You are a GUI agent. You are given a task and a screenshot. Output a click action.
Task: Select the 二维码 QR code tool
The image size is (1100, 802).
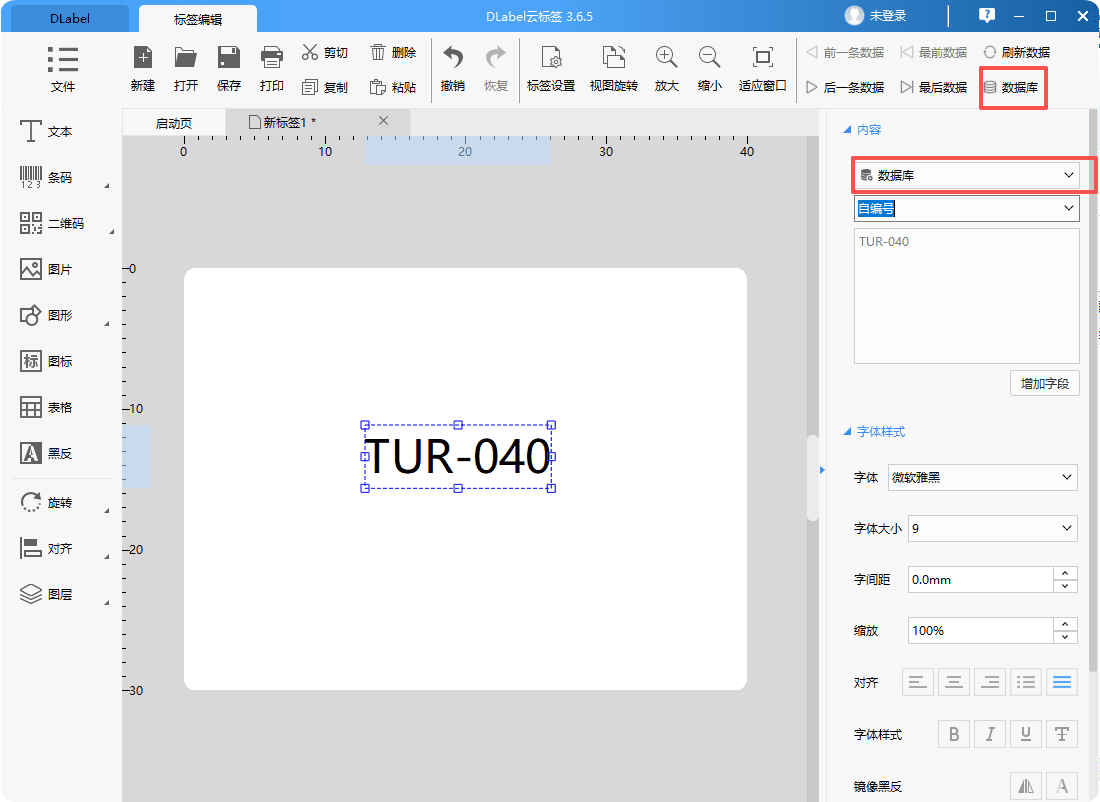pyautogui.click(x=52, y=223)
